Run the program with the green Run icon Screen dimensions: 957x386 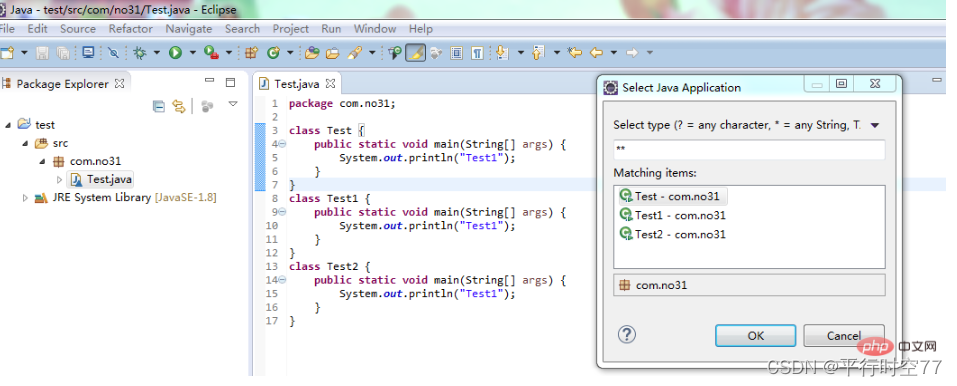175,53
